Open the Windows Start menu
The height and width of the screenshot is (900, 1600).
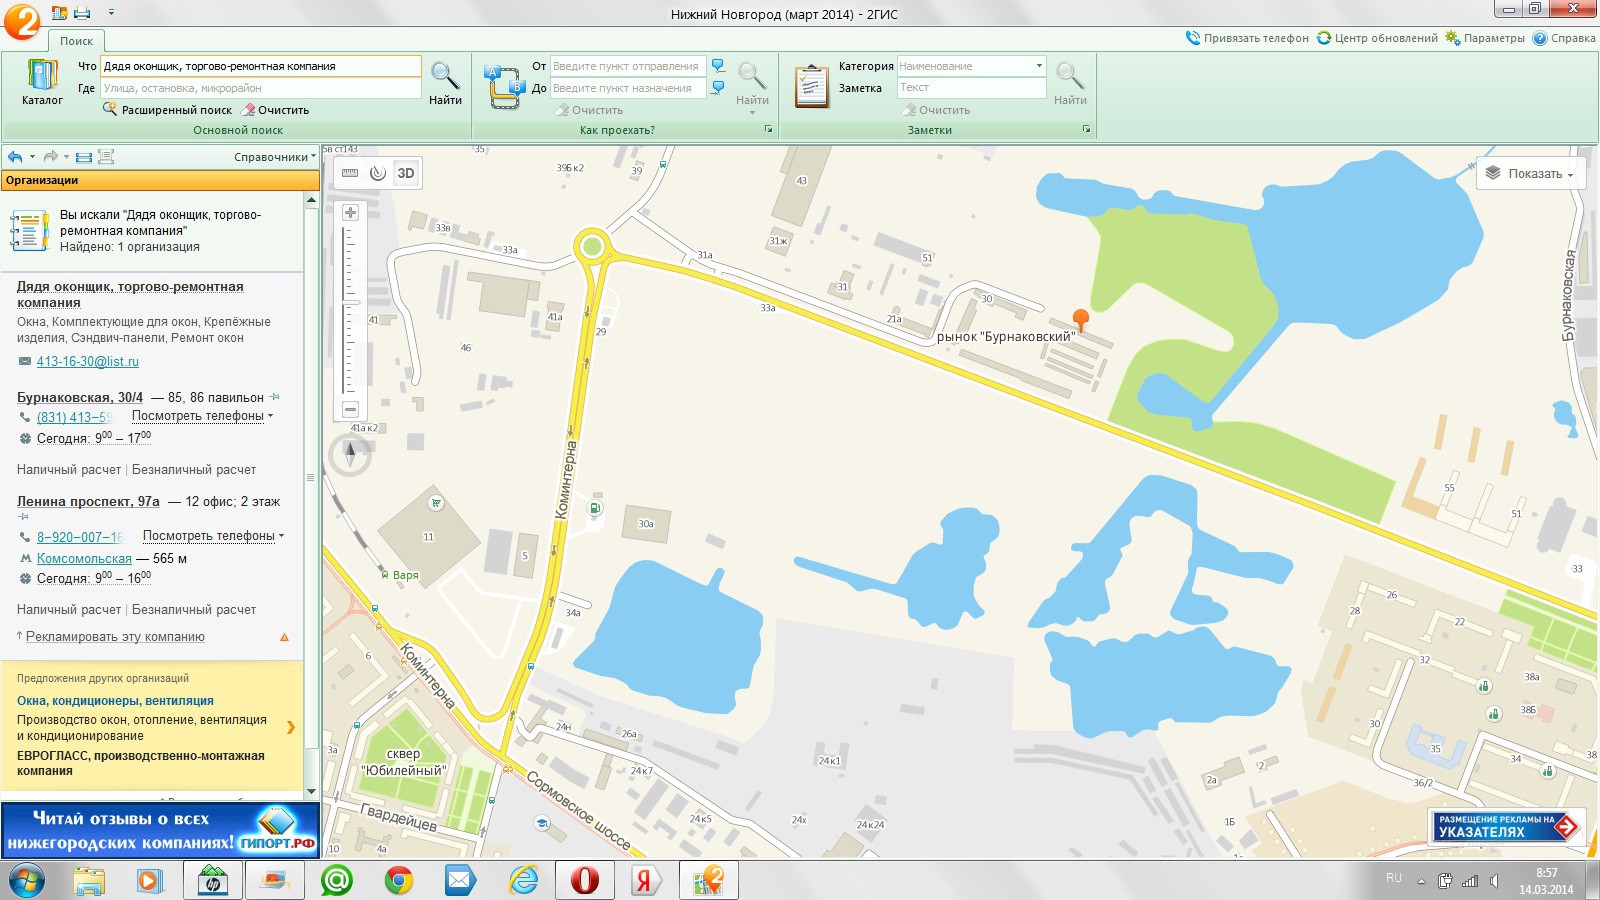pos(27,880)
